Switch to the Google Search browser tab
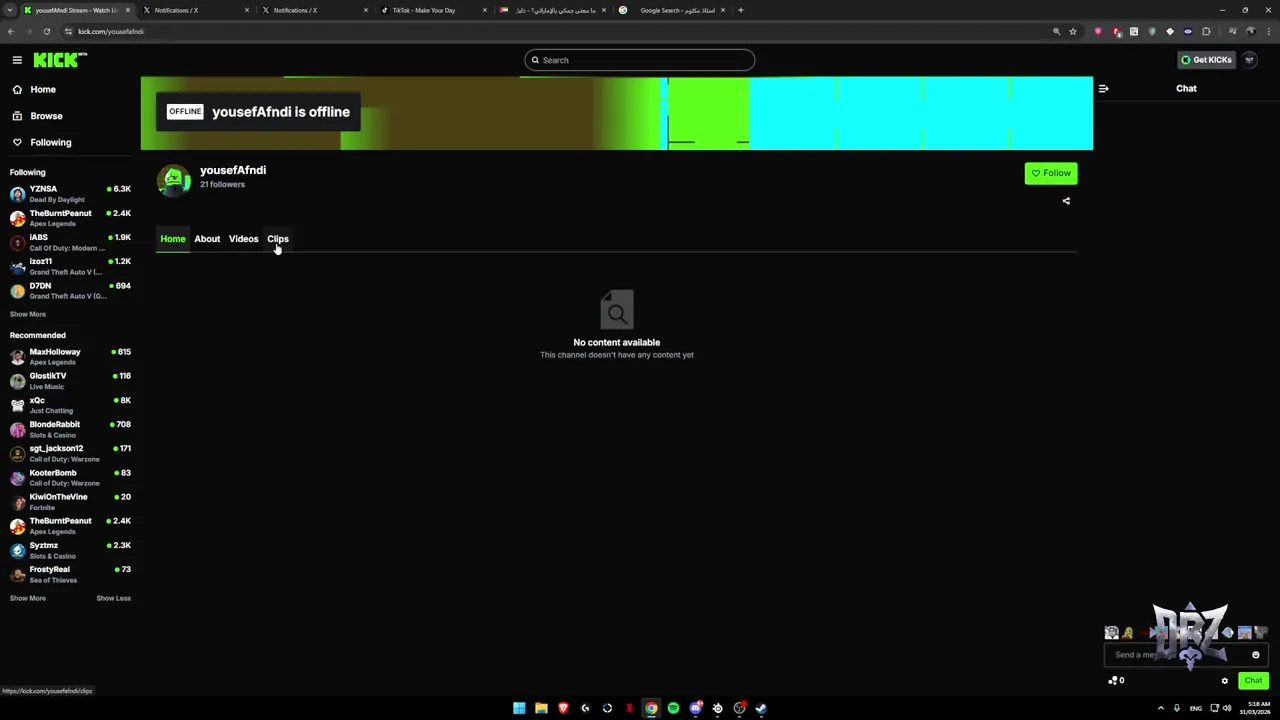 672,10
